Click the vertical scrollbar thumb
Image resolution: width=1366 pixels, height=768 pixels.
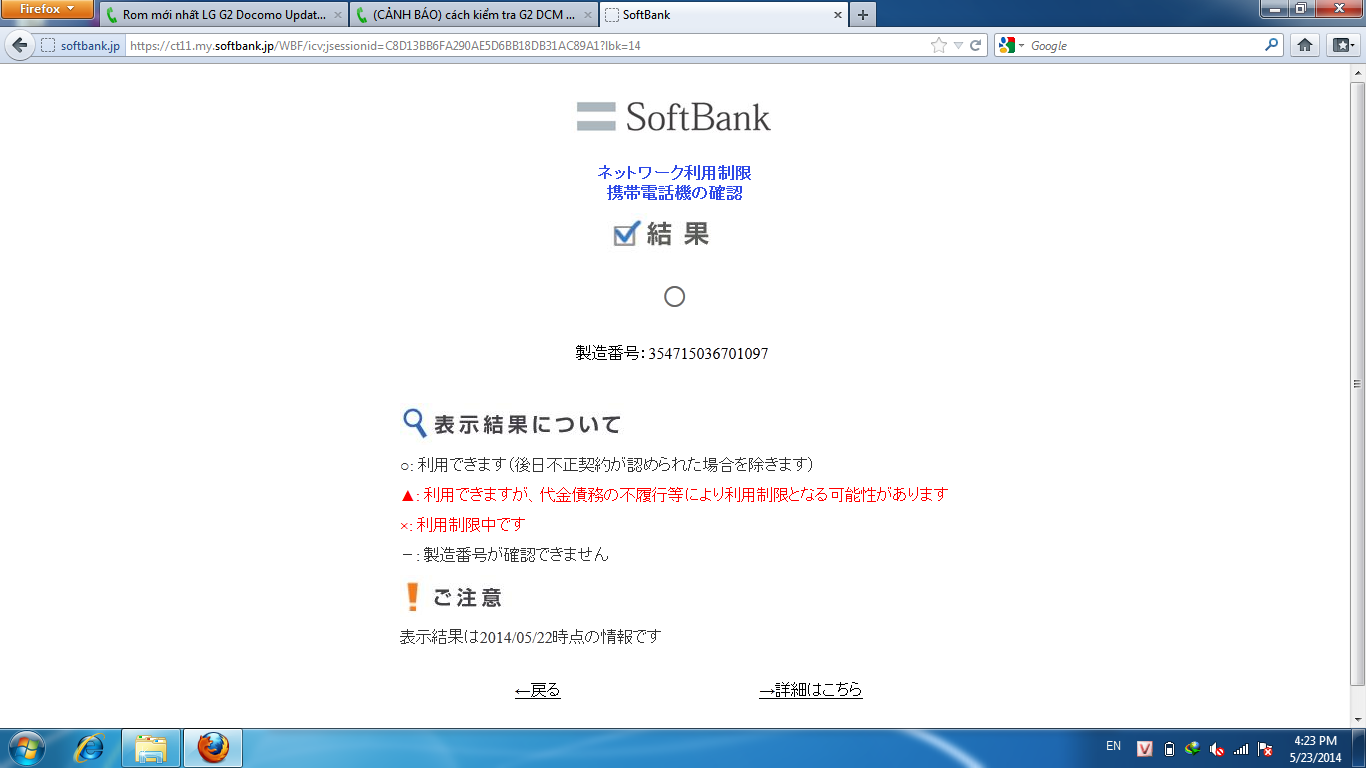pos(1357,384)
